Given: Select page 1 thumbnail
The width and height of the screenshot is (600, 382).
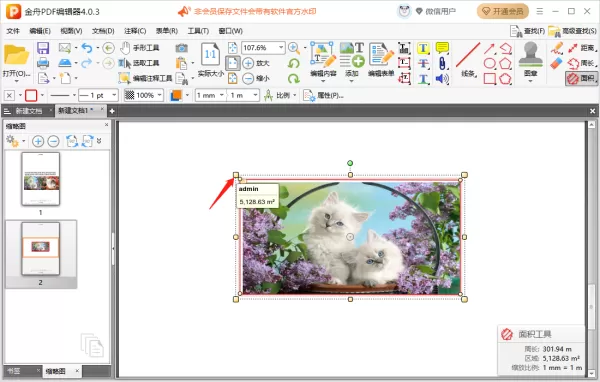Looking at the screenshot, I should [x=41, y=179].
